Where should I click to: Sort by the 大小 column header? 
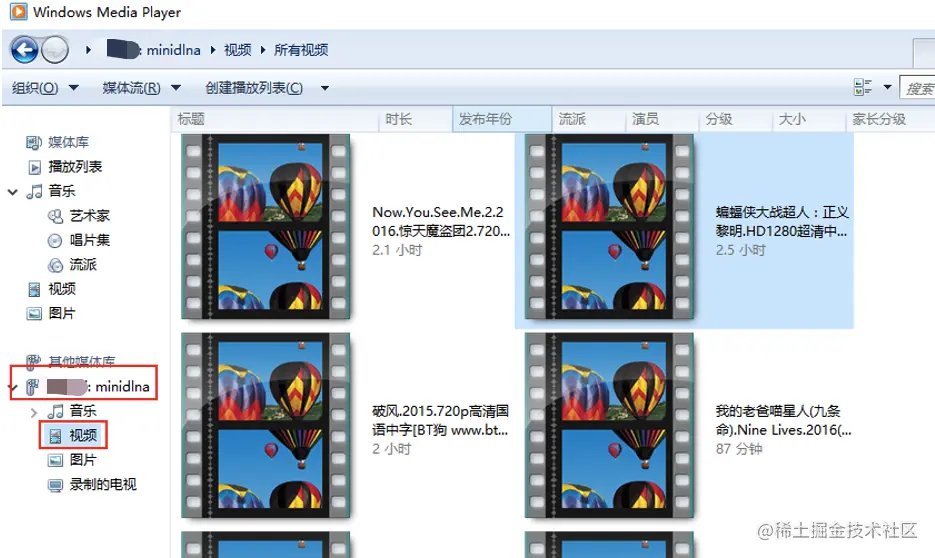809,119
